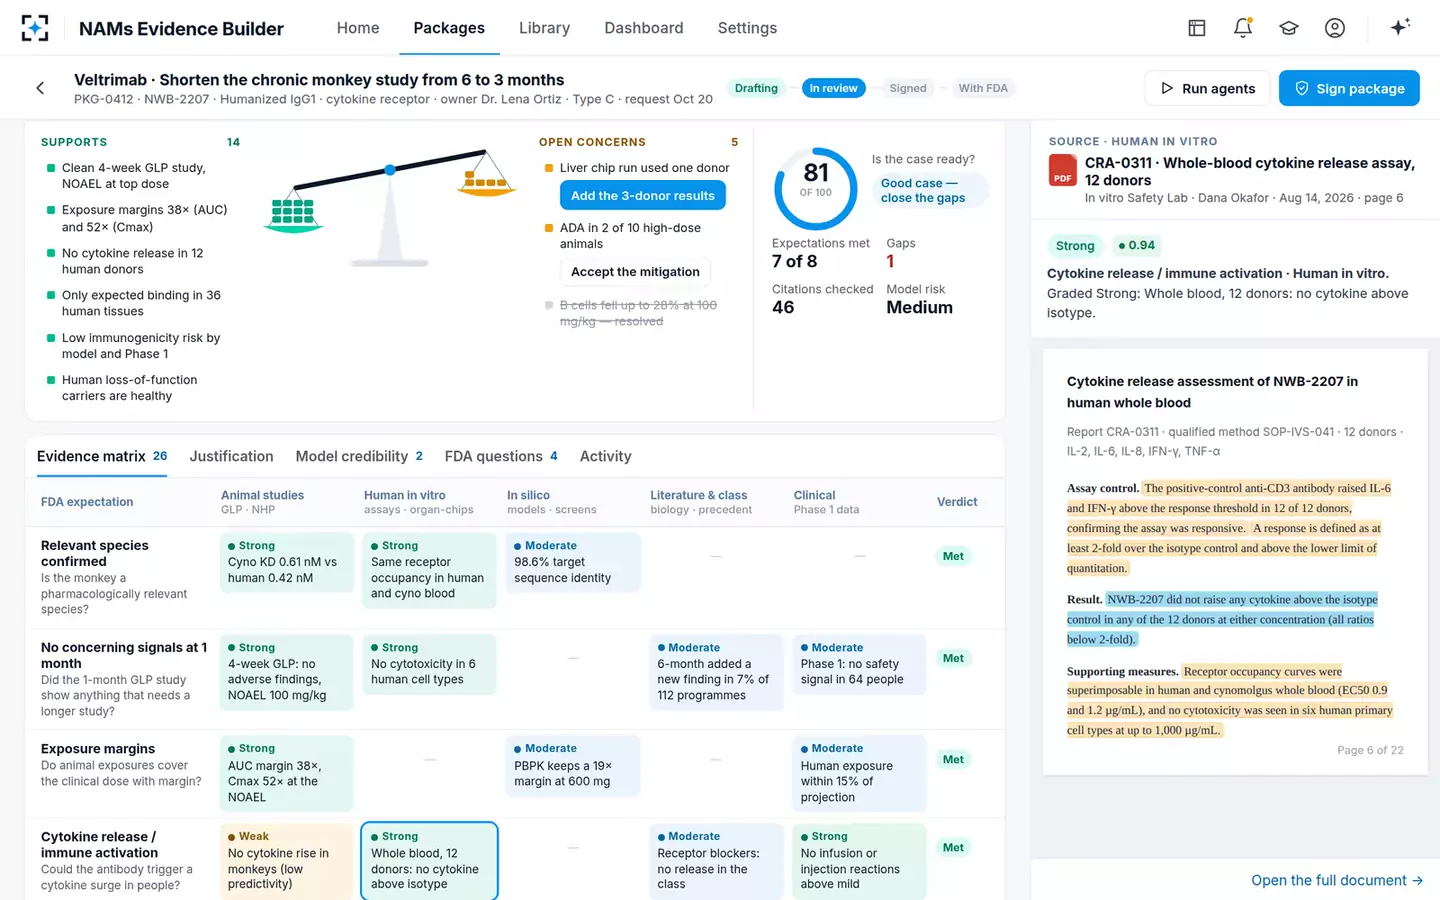This screenshot has width=1440, height=900.
Task: Click the Sign package button
Action: 1349,88
